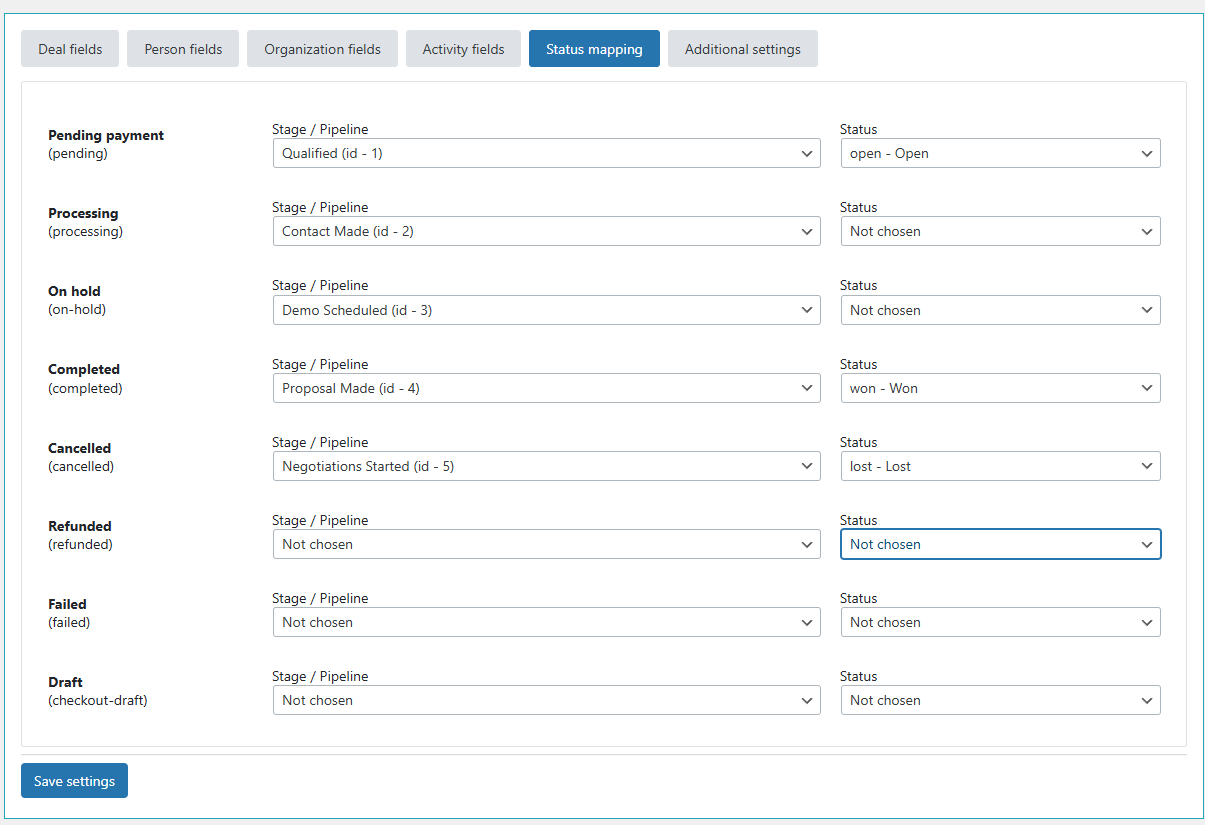The height and width of the screenshot is (825, 1205).
Task: Open the Draft Stage dropdown
Action: [x=546, y=700]
